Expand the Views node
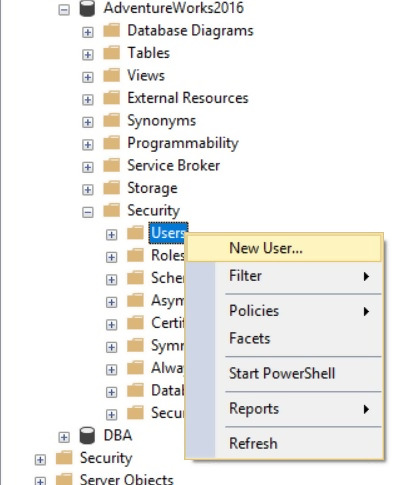413x485 pixels. (88, 77)
